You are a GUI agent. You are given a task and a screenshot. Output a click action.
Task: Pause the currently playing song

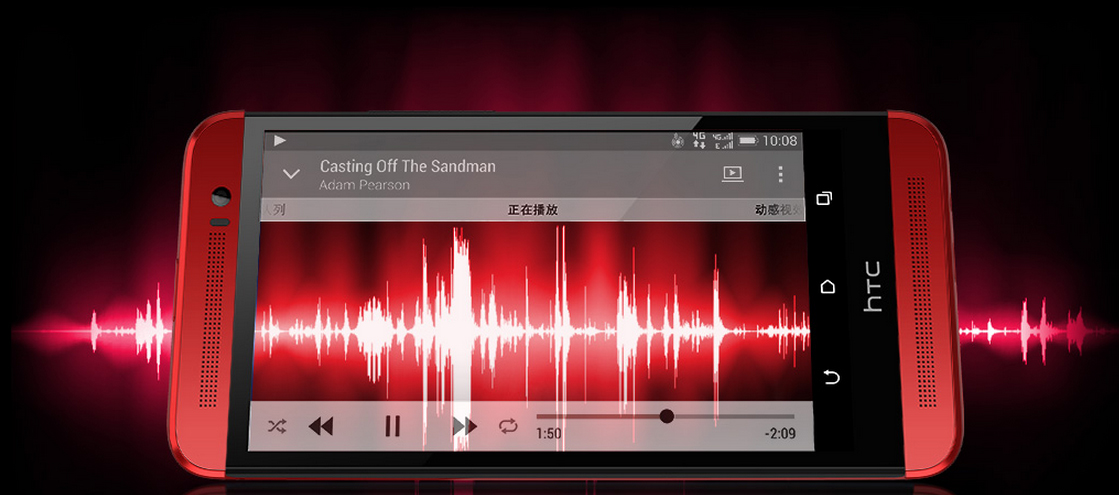pyautogui.click(x=392, y=427)
